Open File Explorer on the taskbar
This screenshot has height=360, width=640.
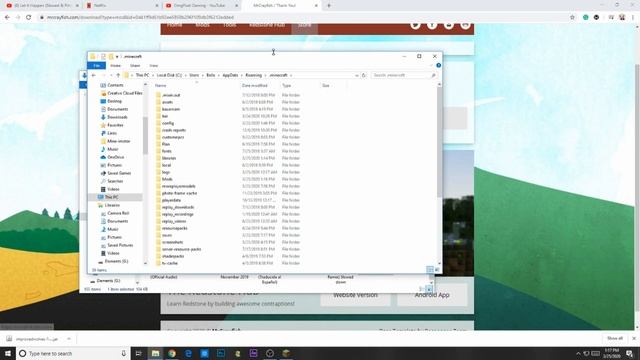(156, 353)
